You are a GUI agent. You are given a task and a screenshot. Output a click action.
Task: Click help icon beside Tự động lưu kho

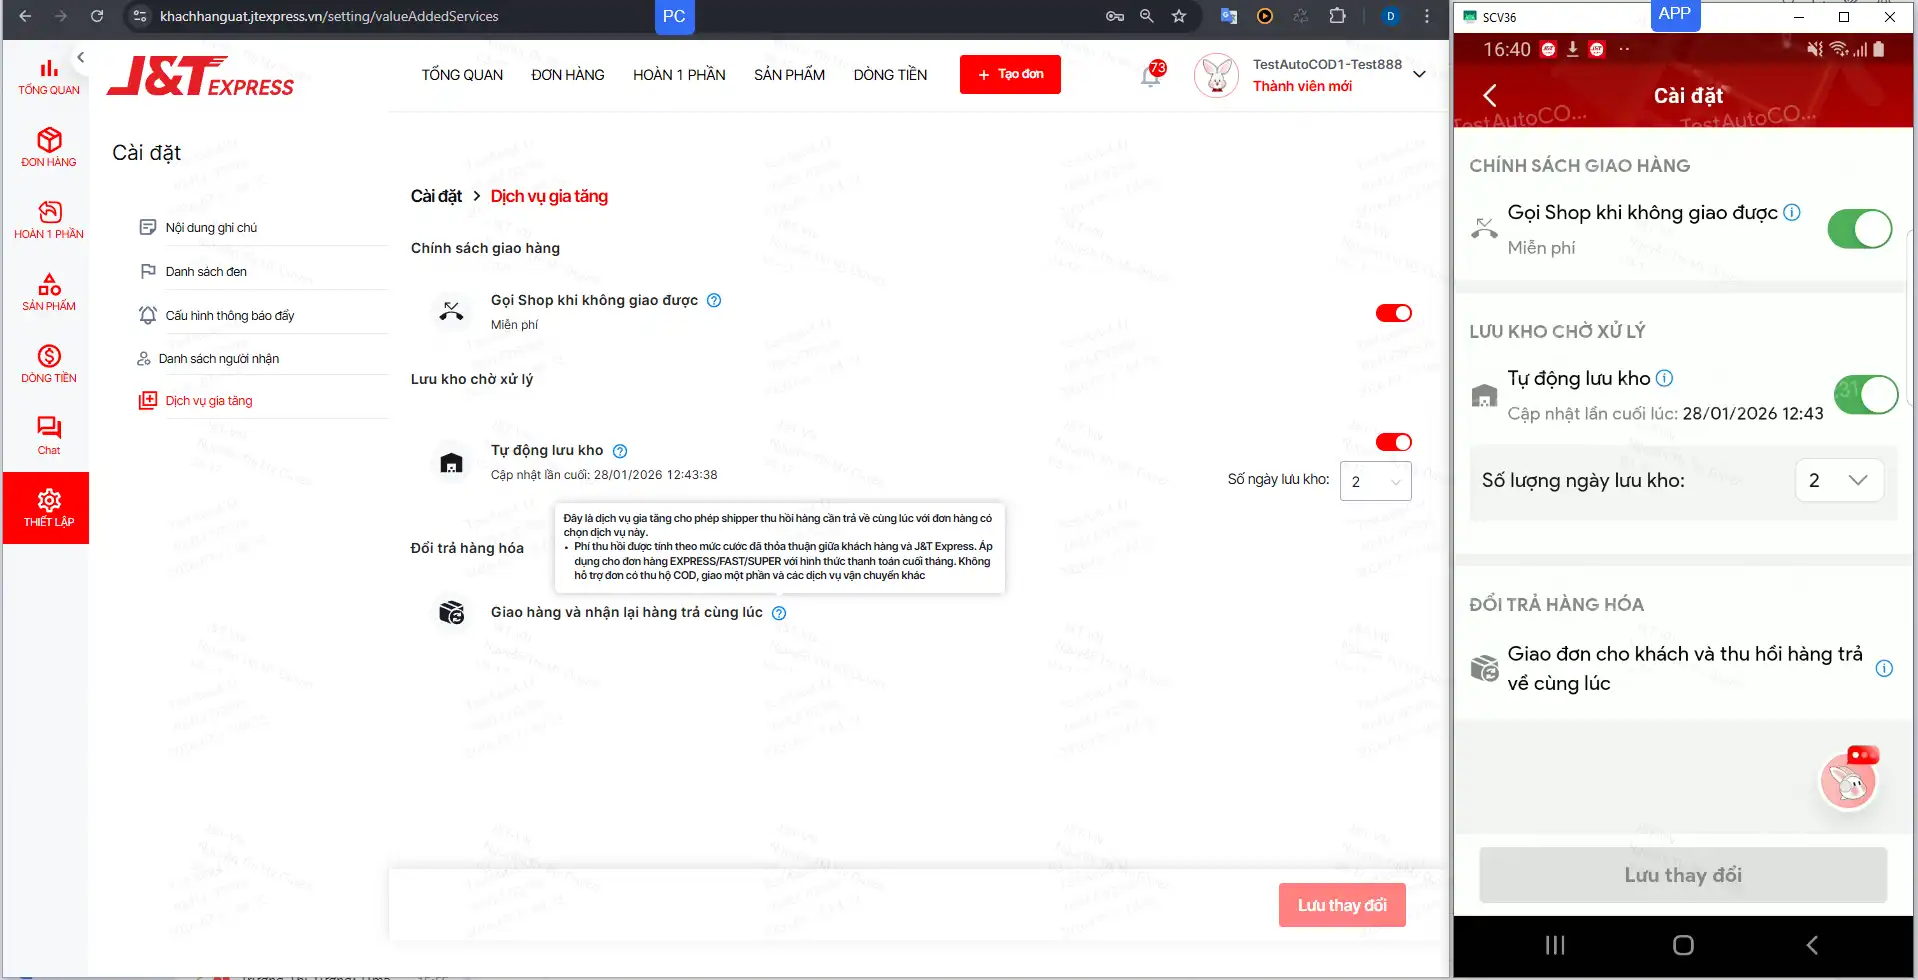coord(620,451)
